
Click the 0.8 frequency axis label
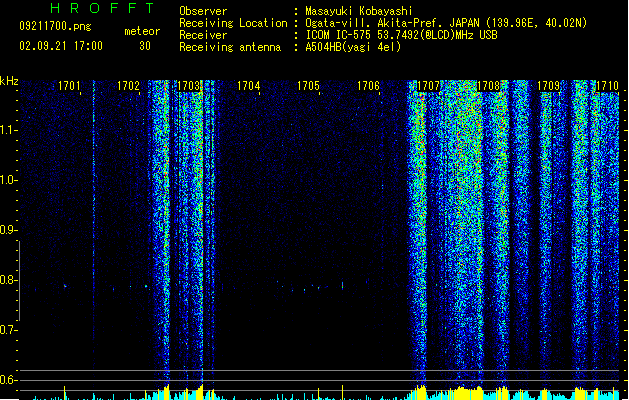[x=8, y=280]
